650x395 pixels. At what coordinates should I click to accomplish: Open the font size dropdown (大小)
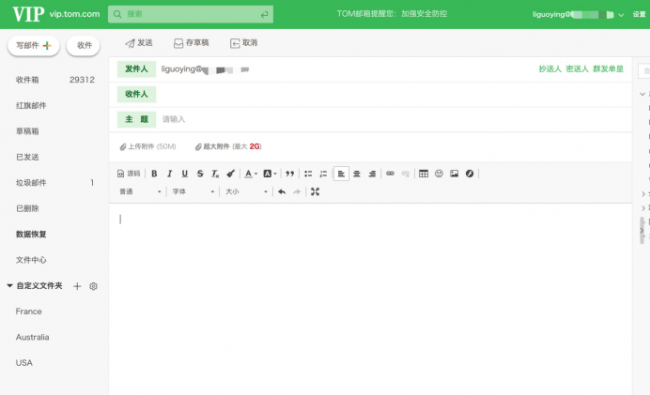coord(246,191)
